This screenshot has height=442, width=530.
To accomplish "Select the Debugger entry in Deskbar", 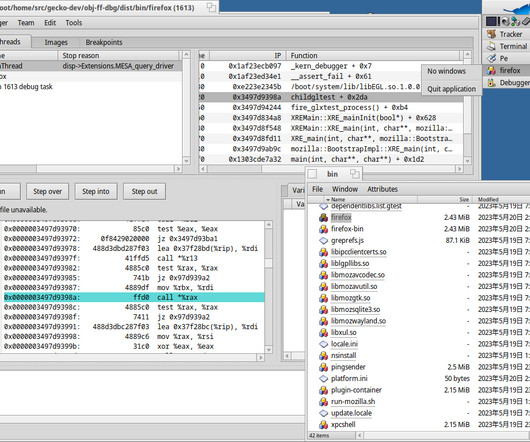I will click(x=506, y=82).
